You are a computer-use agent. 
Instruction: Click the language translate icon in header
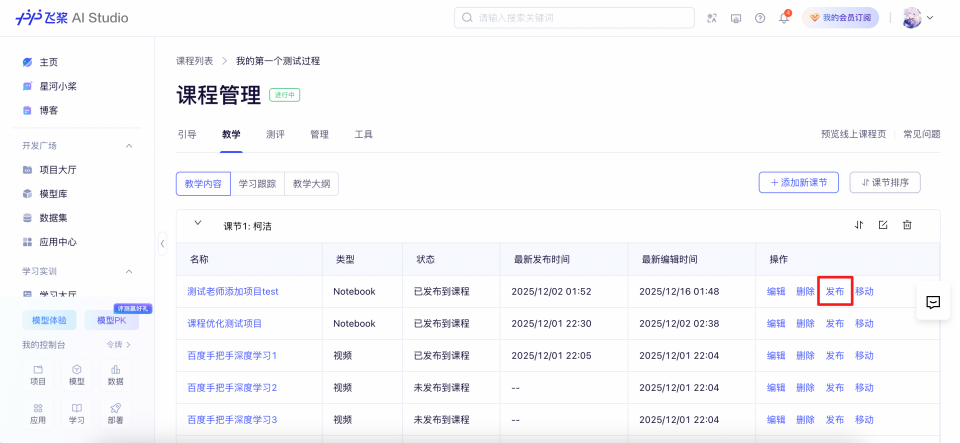[712, 18]
